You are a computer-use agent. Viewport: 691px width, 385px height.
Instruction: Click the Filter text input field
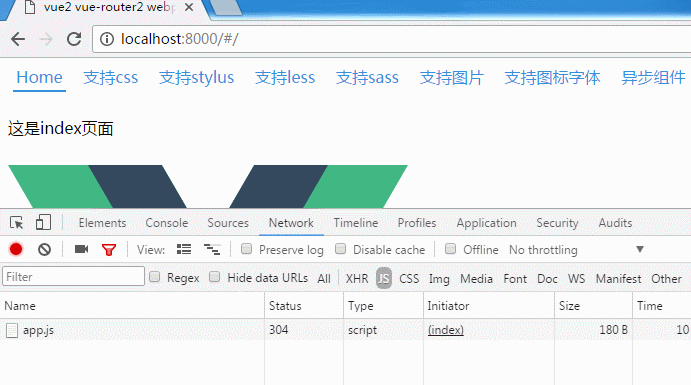point(74,277)
